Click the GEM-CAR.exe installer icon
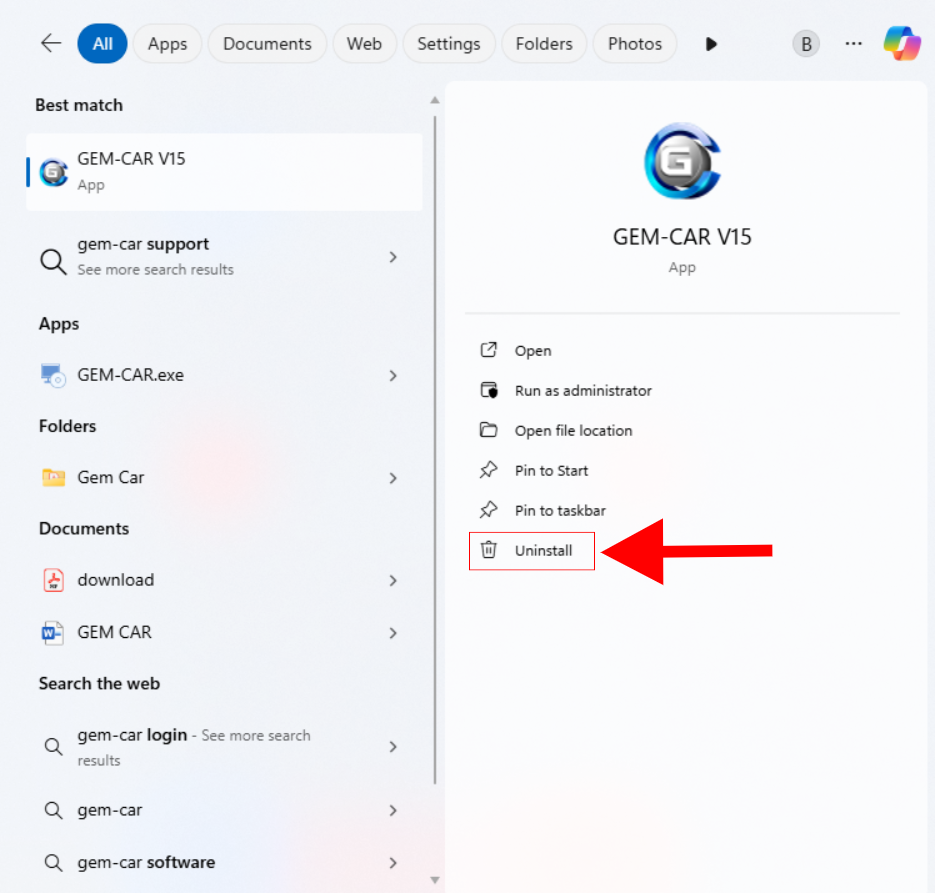Viewport: 935px width, 893px height. pyautogui.click(x=53, y=375)
